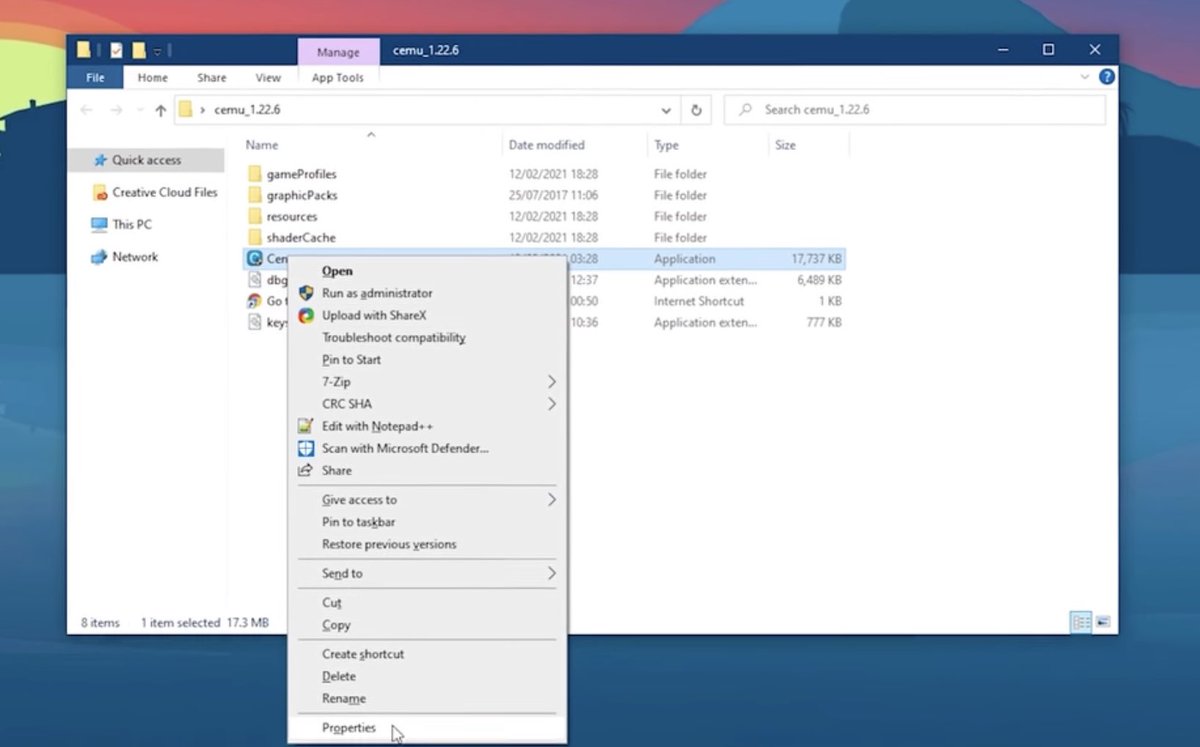Click the Manage contextual tab
The width and height of the screenshot is (1200, 747).
tap(338, 52)
